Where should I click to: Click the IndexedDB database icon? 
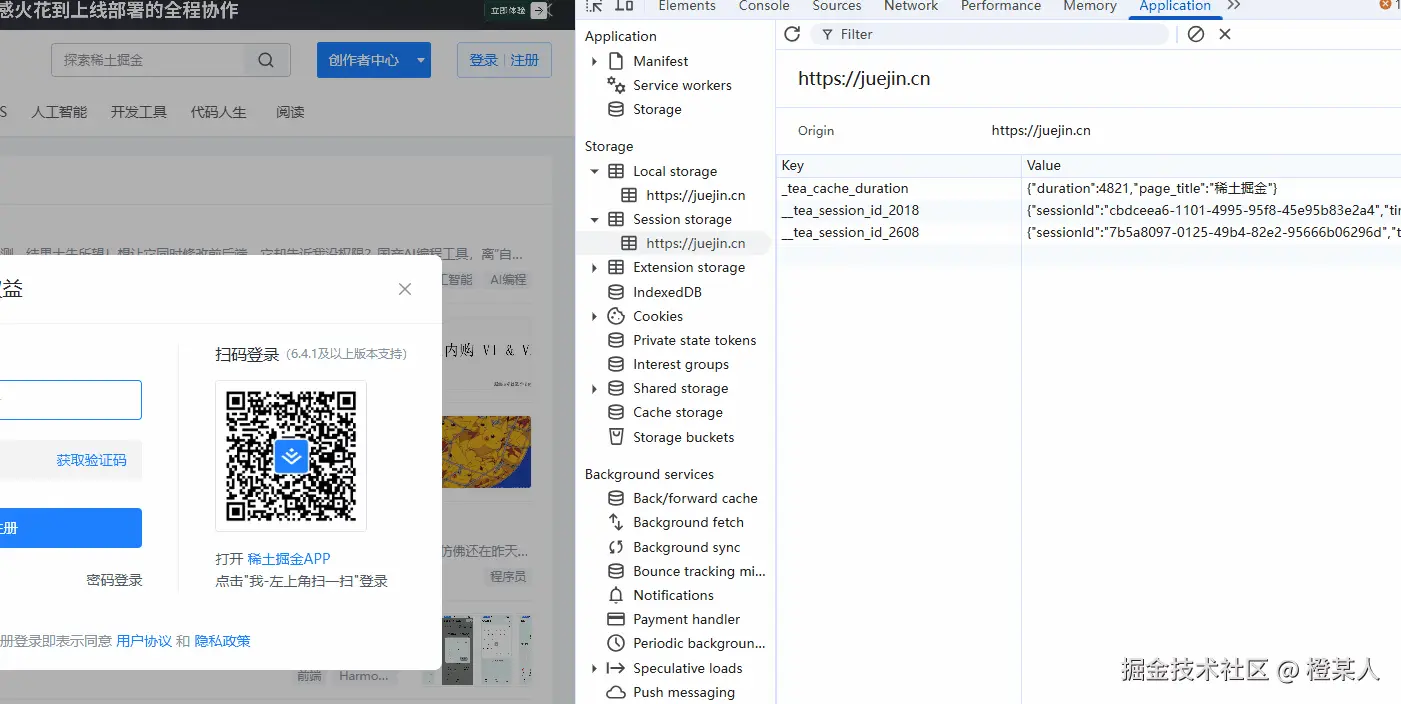pos(616,292)
